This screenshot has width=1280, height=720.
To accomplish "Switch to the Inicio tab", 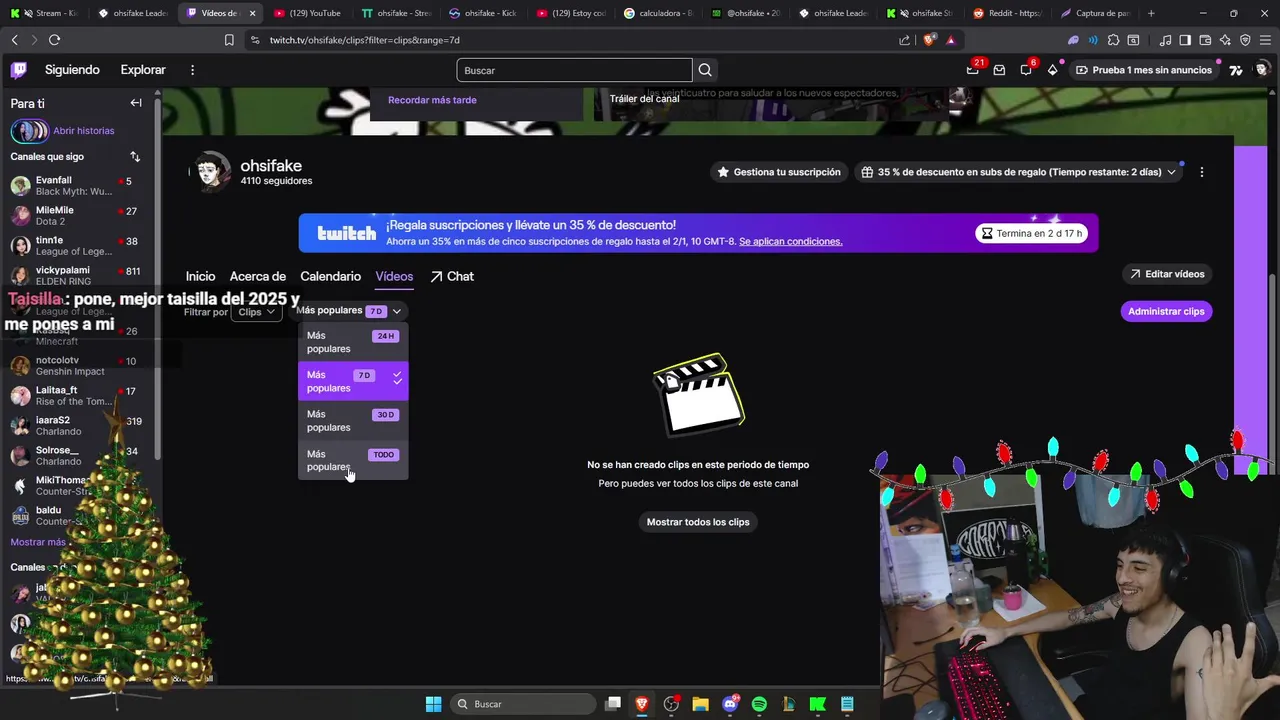I will pos(200,276).
